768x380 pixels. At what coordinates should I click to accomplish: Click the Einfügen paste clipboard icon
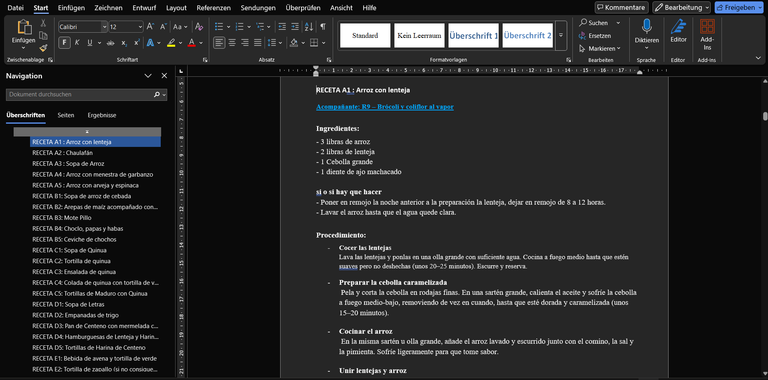coord(24,27)
